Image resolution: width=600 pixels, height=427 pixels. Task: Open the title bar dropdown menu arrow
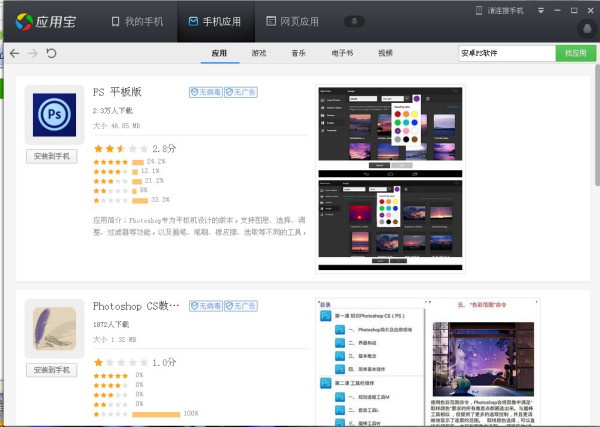click(541, 11)
